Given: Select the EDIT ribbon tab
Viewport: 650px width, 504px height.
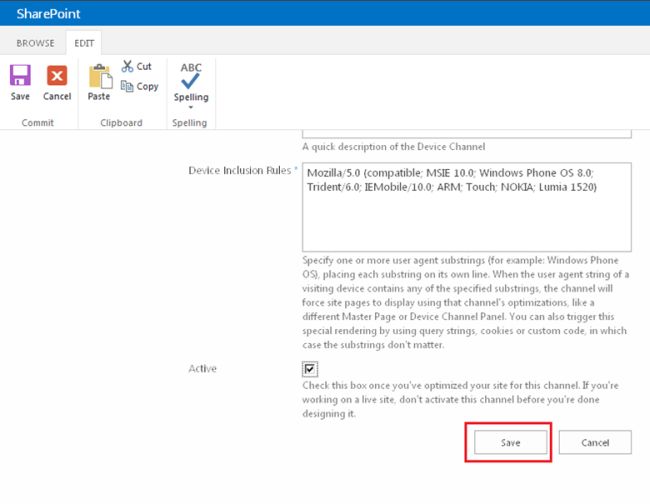Looking at the screenshot, I should [84, 43].
